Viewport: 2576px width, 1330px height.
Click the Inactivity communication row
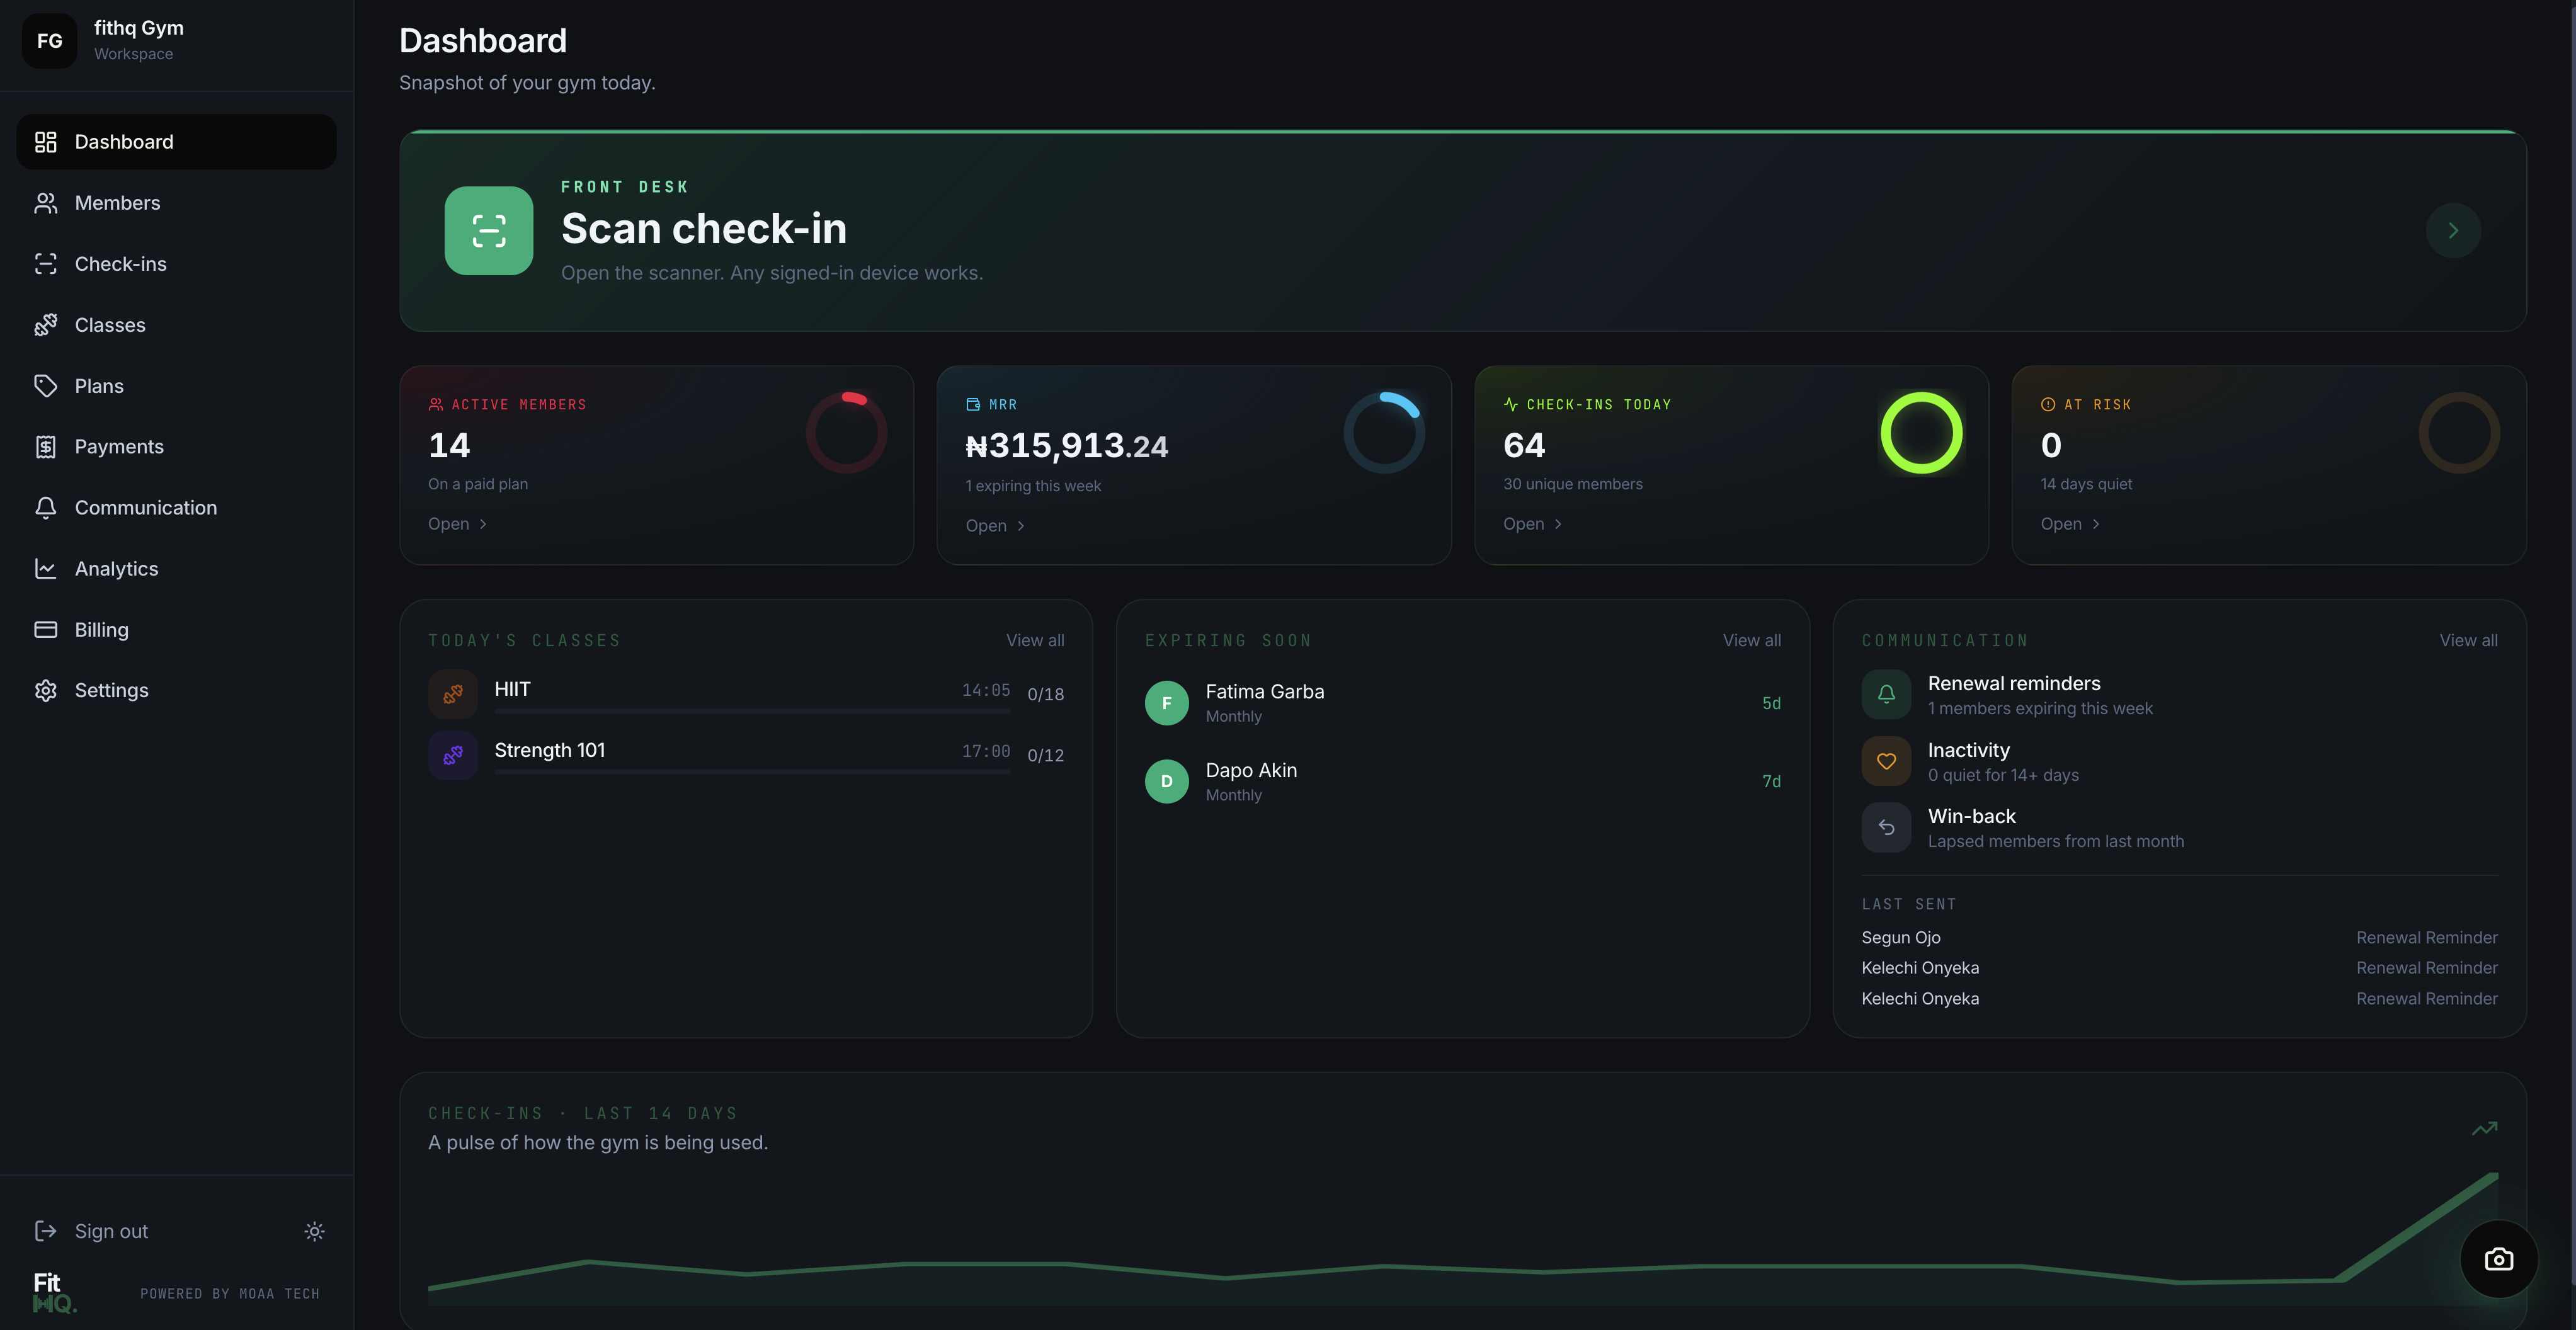pyautogui.click(x=2179, y=761)
